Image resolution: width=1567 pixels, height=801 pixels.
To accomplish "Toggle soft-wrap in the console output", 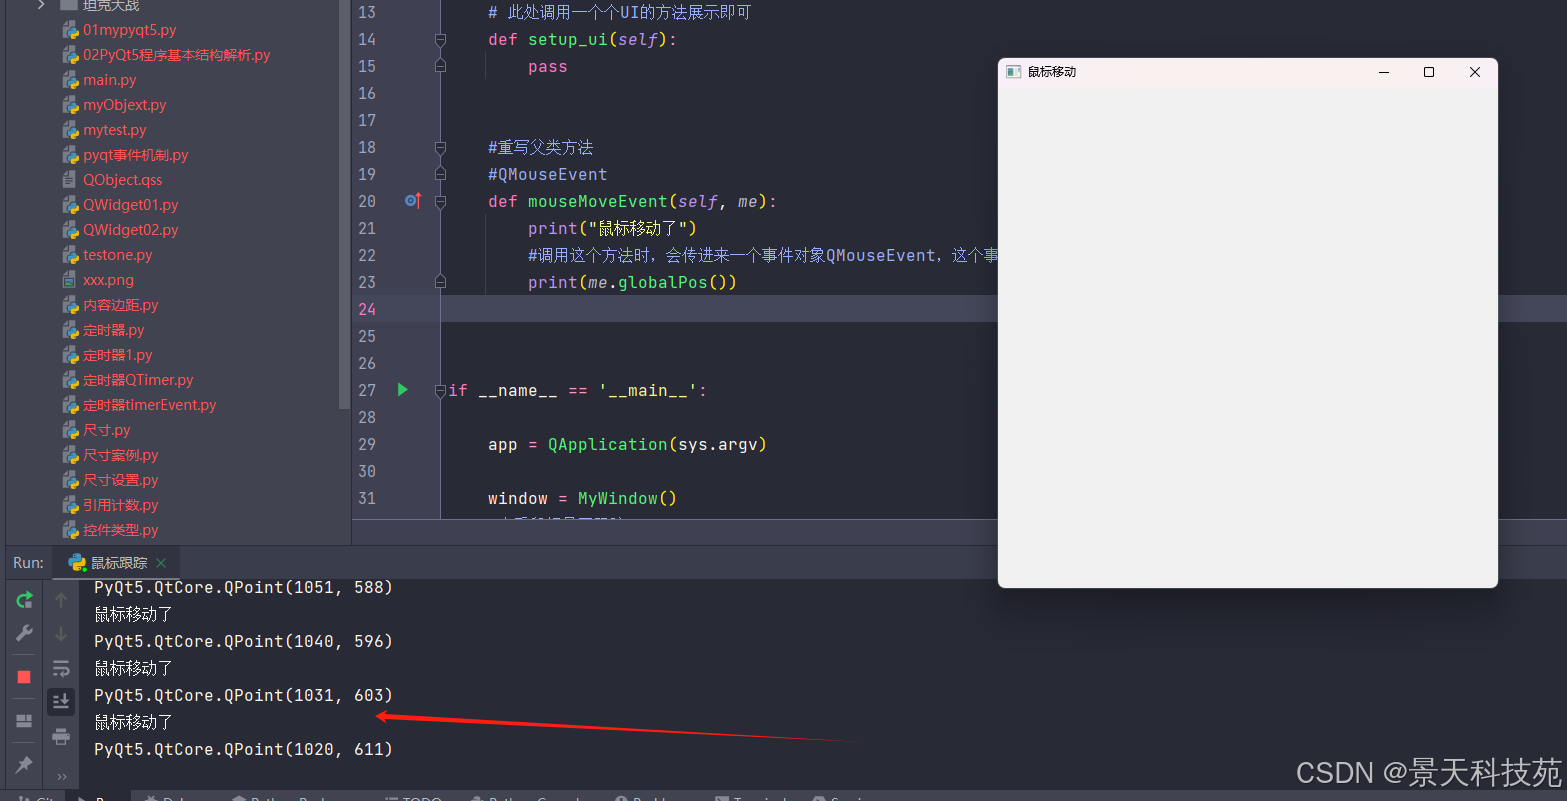I will [x=61, y=668].
